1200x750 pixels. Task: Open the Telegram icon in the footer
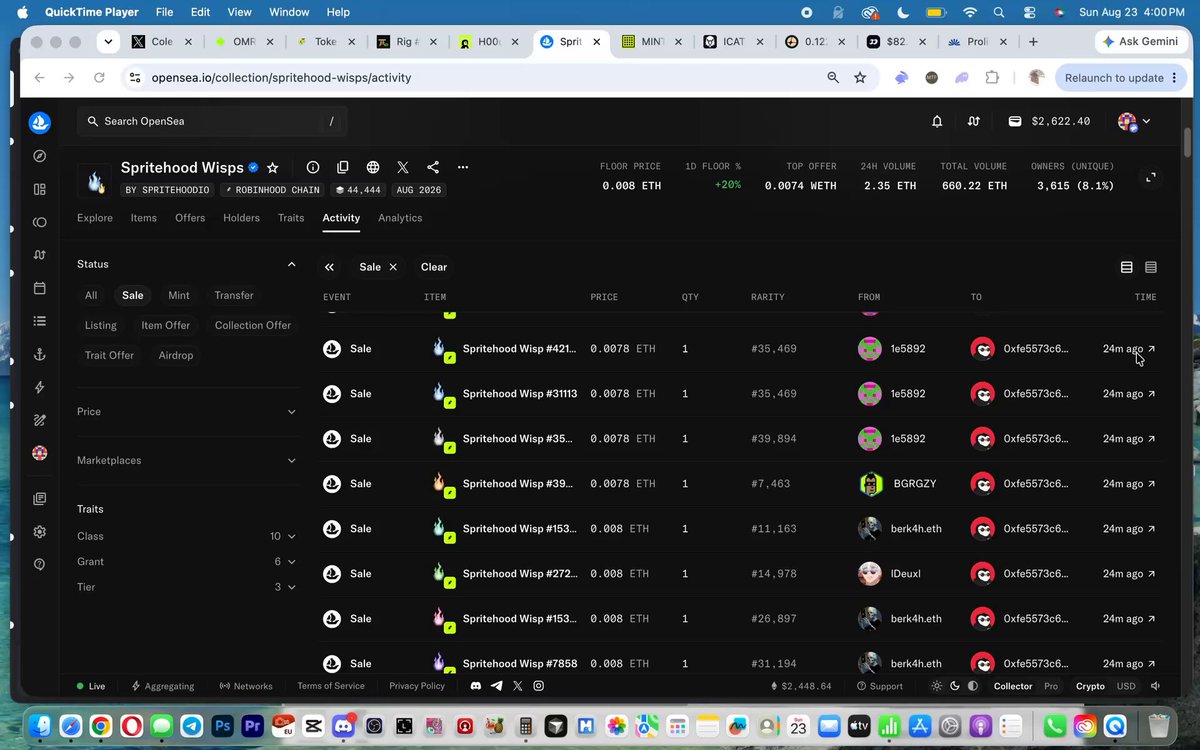point(497,686)
